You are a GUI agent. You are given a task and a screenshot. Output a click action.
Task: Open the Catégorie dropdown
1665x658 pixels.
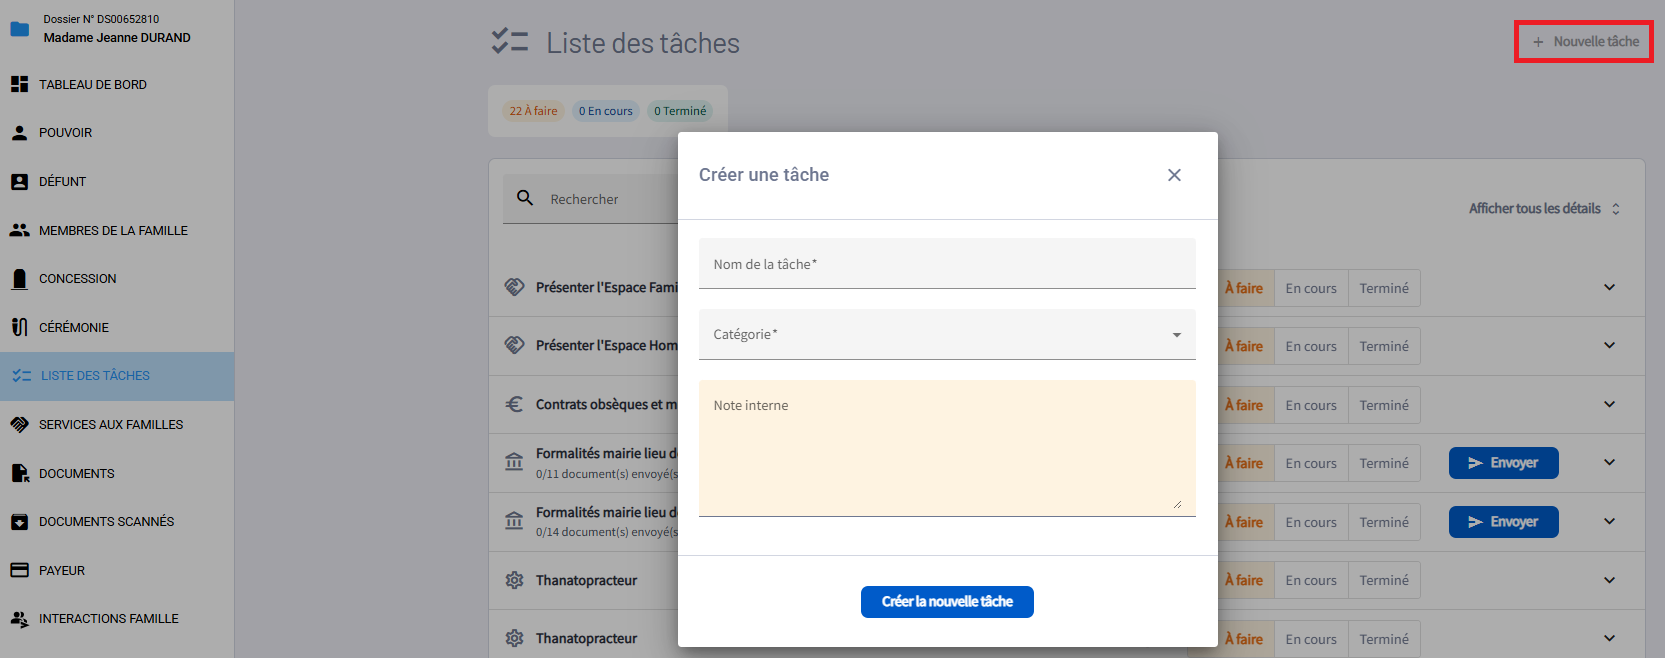946,335
